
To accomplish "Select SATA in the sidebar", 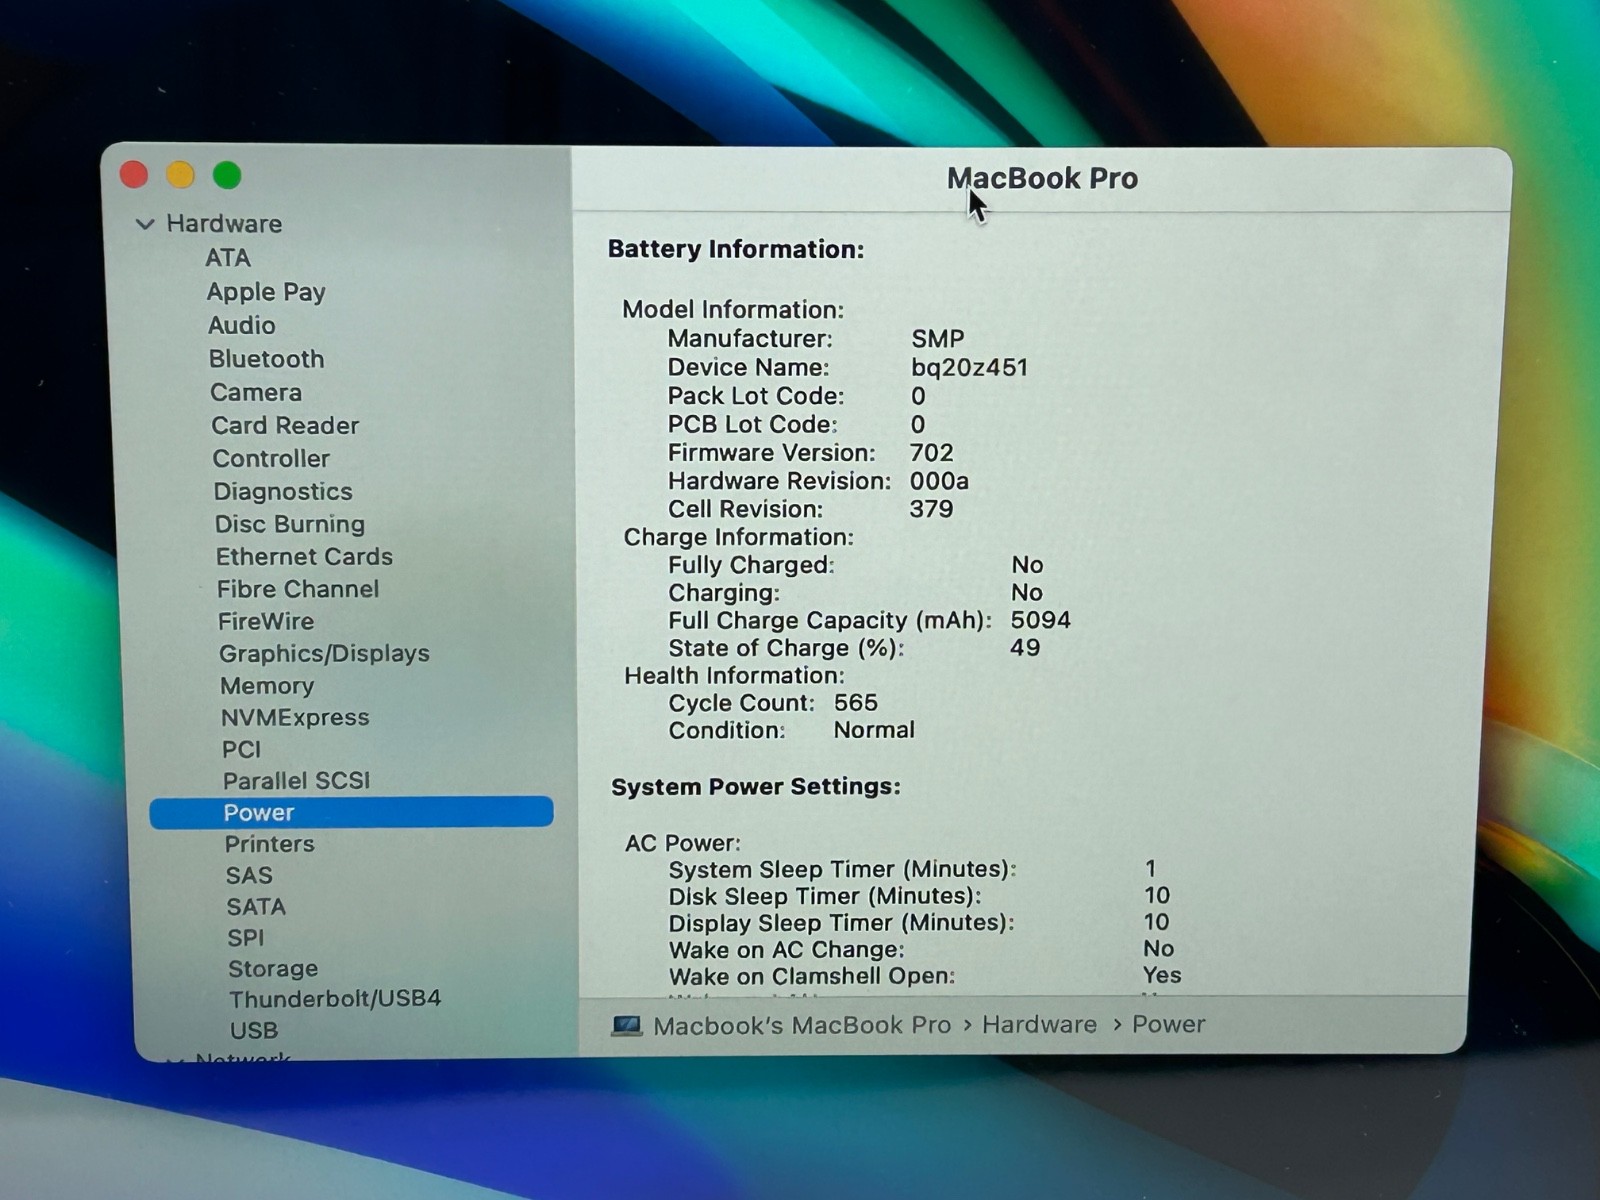I will click(256, 906).
